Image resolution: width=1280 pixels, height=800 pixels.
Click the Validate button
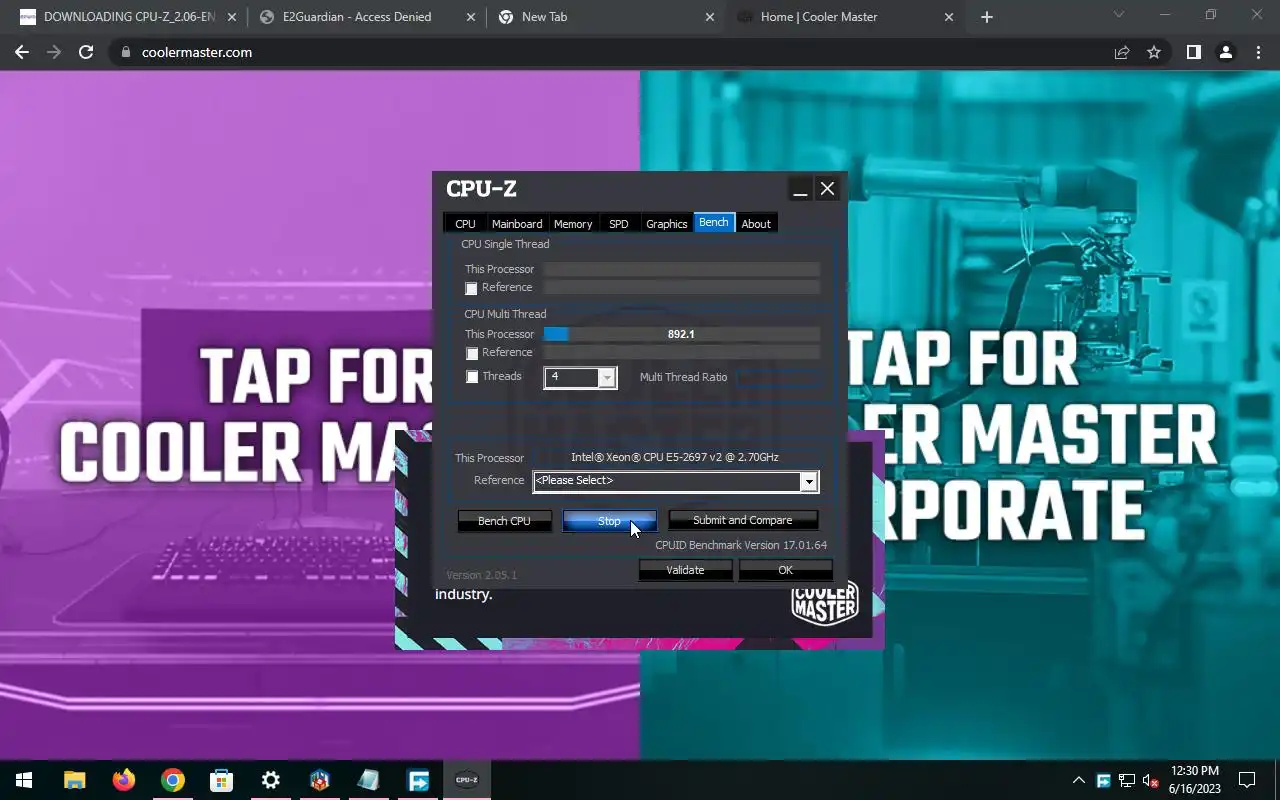coord(686,570)
